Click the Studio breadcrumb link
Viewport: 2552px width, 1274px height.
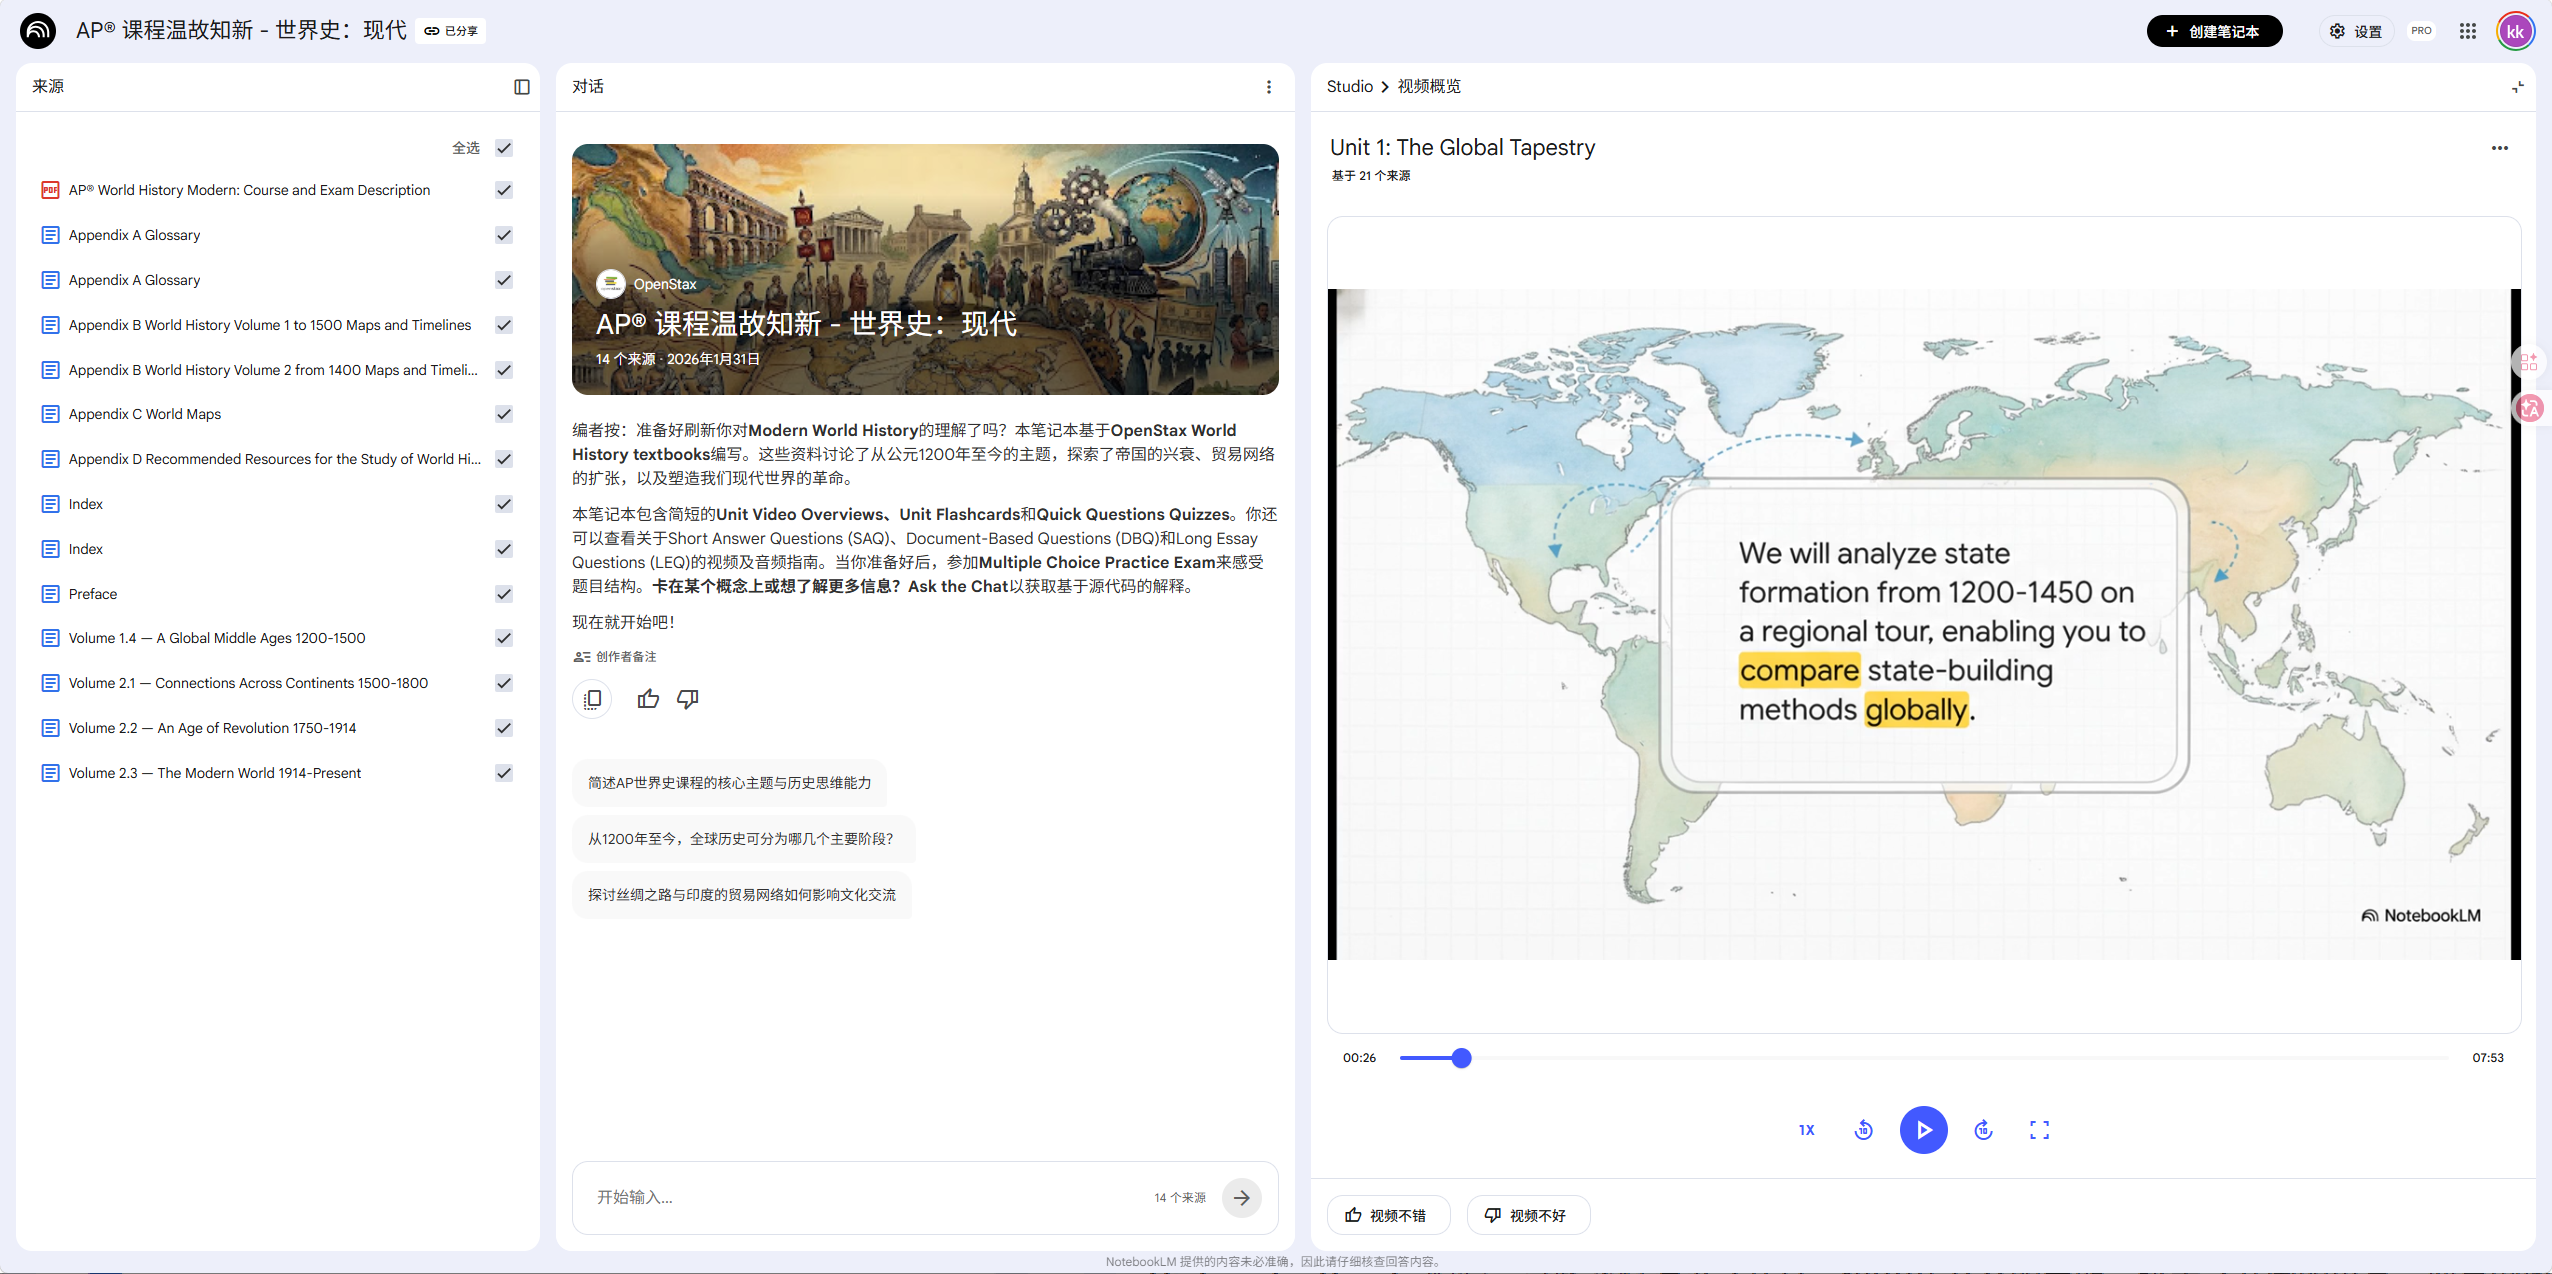[x=1349, y=87]
